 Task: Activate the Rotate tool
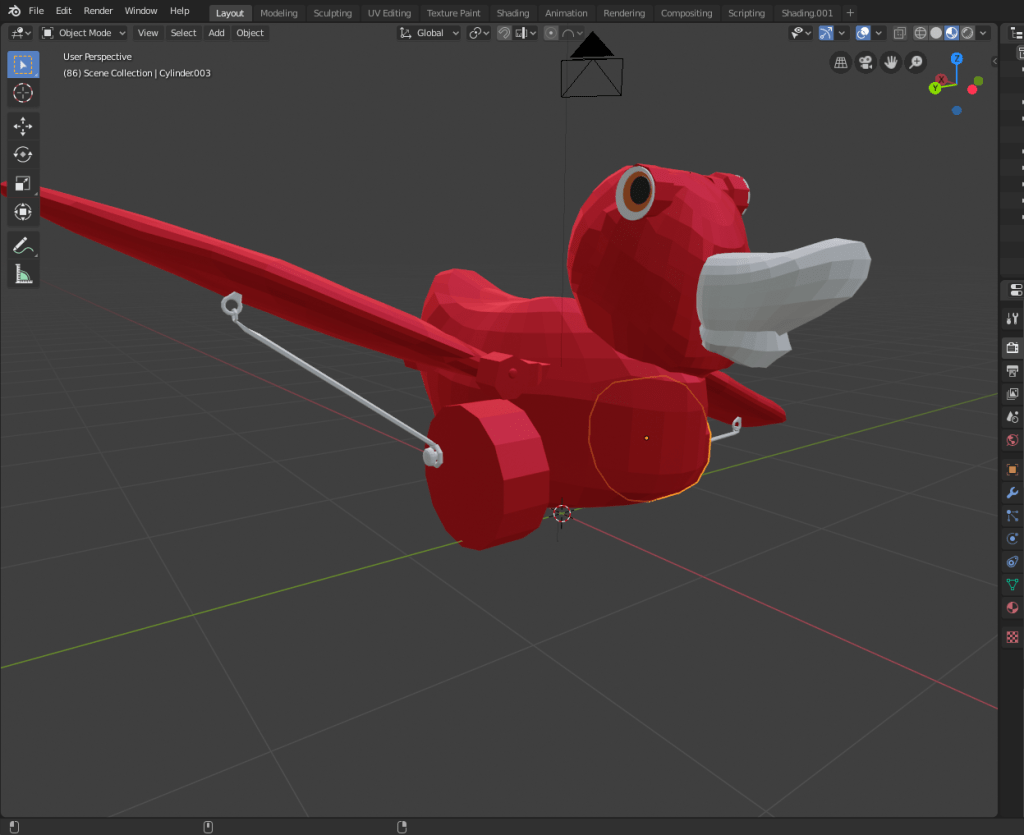point(23,155)
